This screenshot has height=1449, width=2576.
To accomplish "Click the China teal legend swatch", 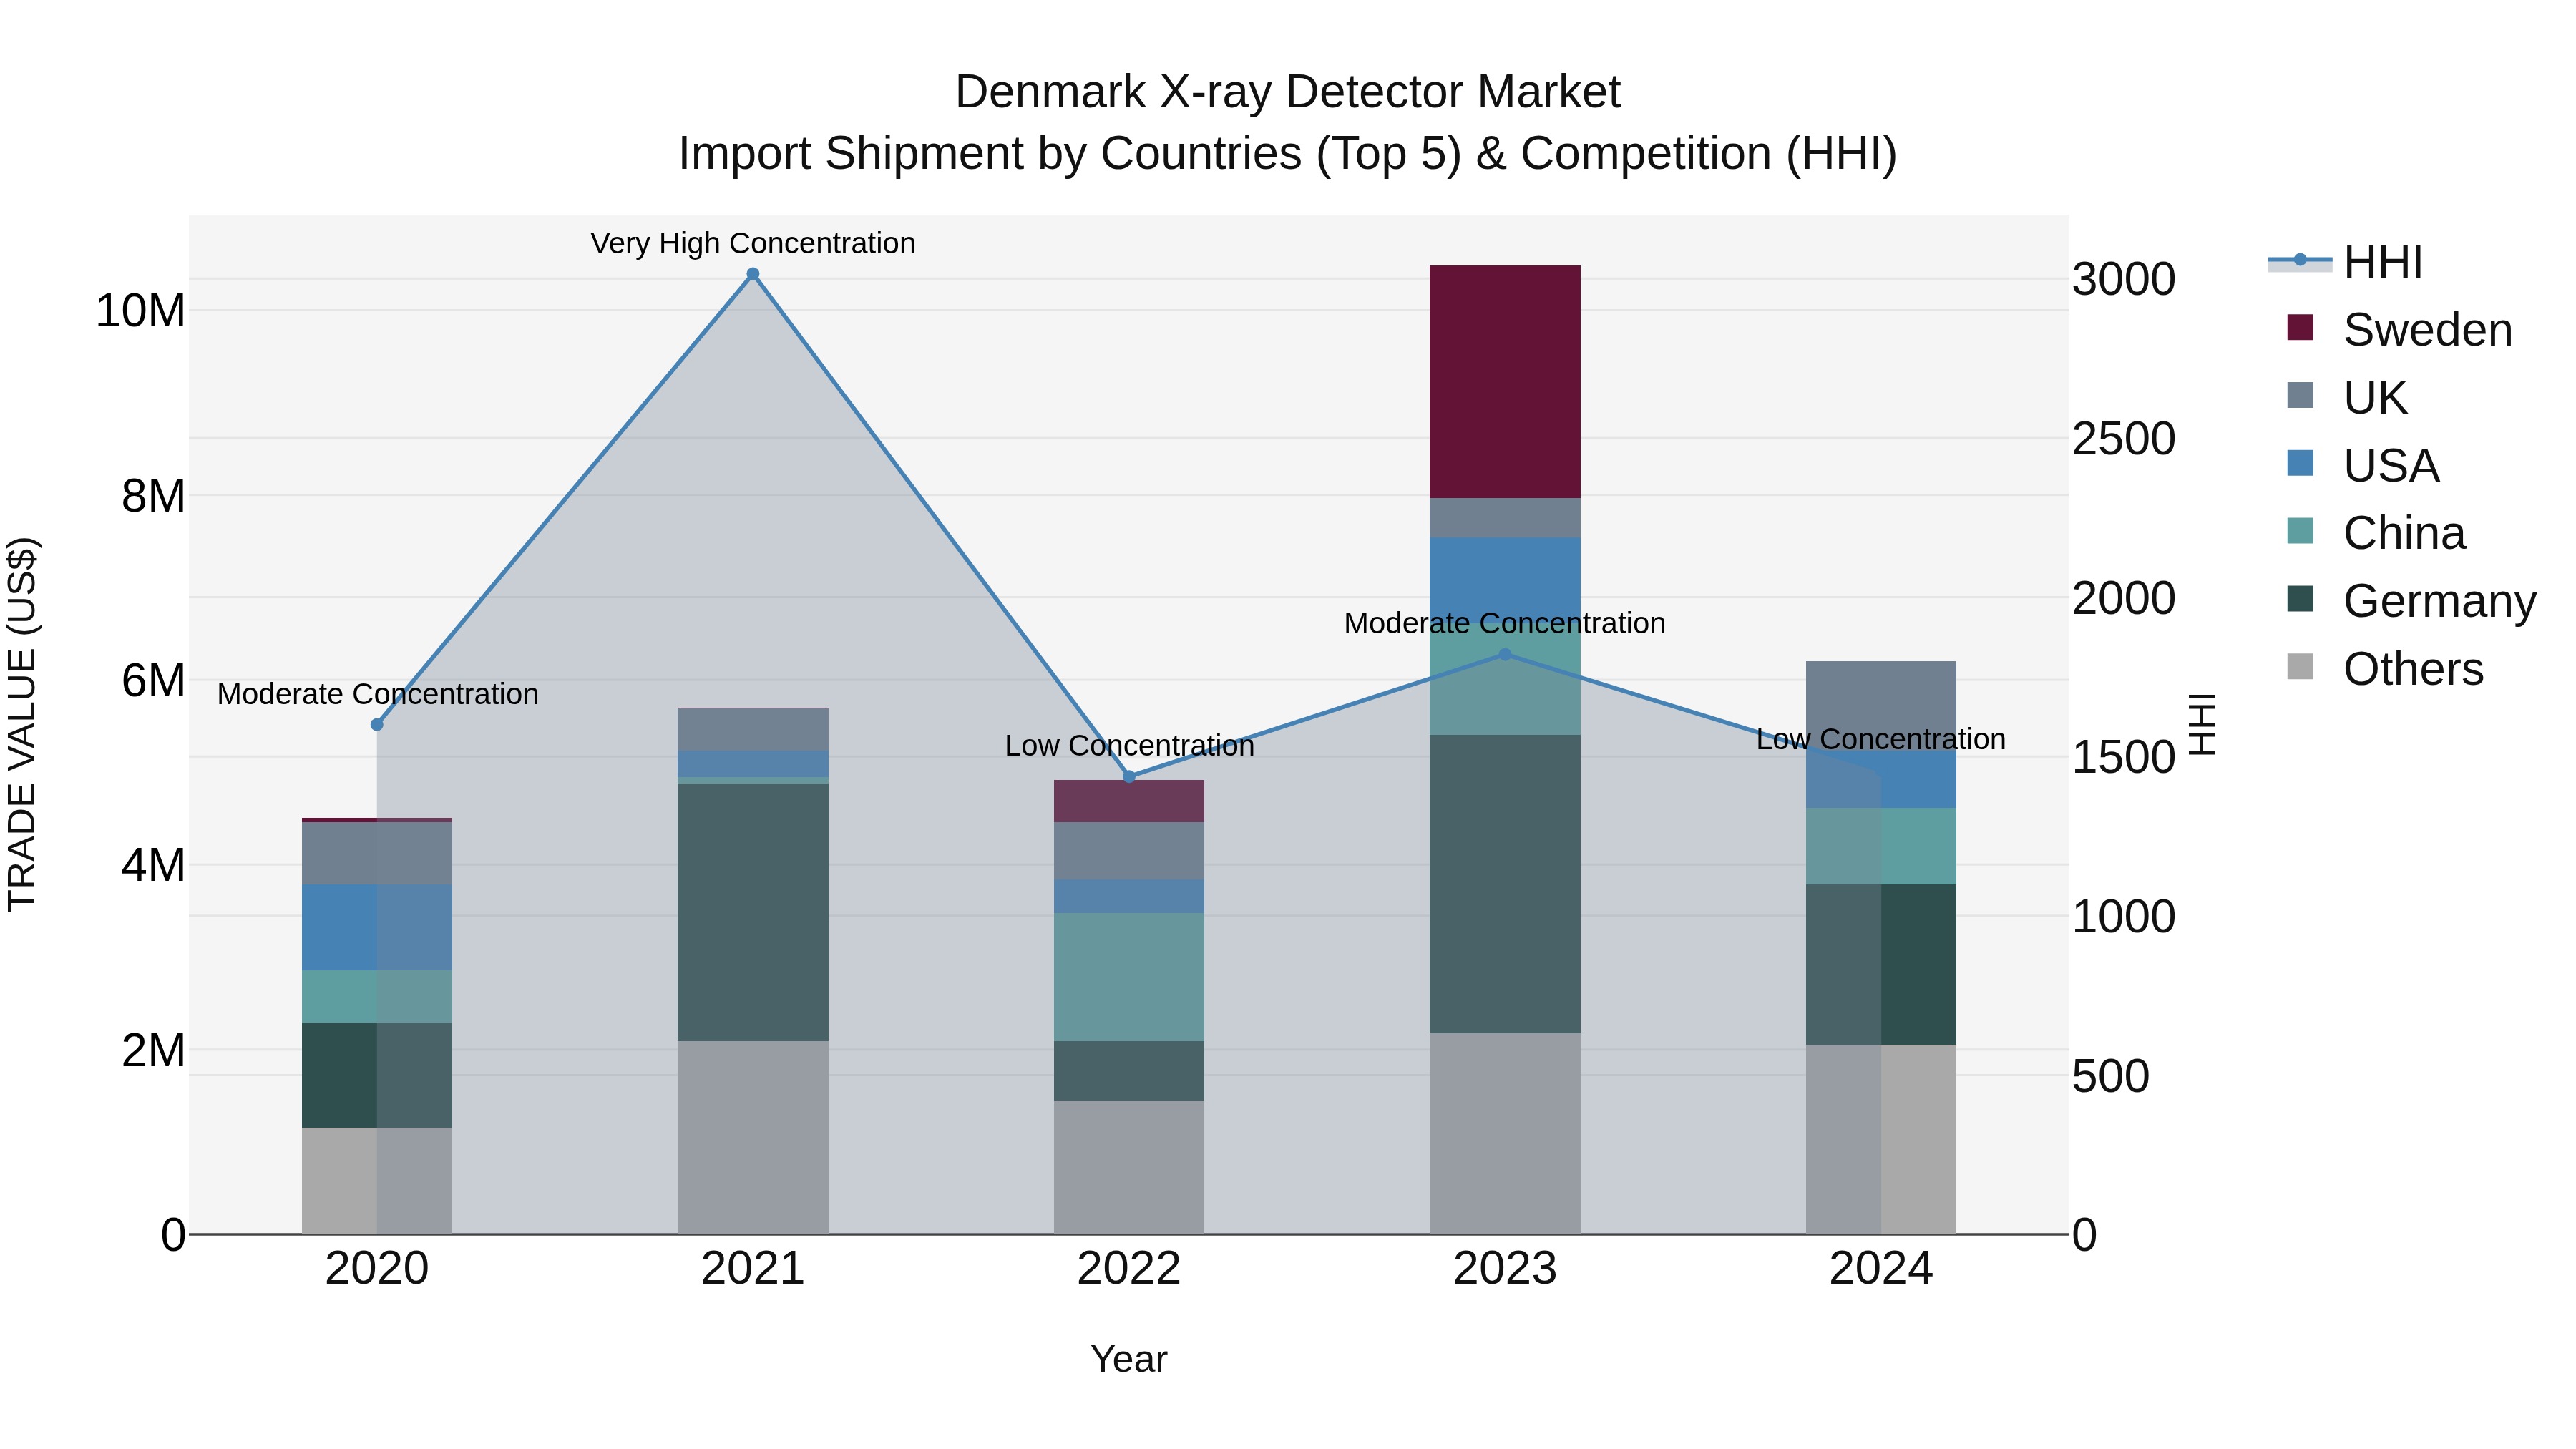I will (x=2300, y=530).
